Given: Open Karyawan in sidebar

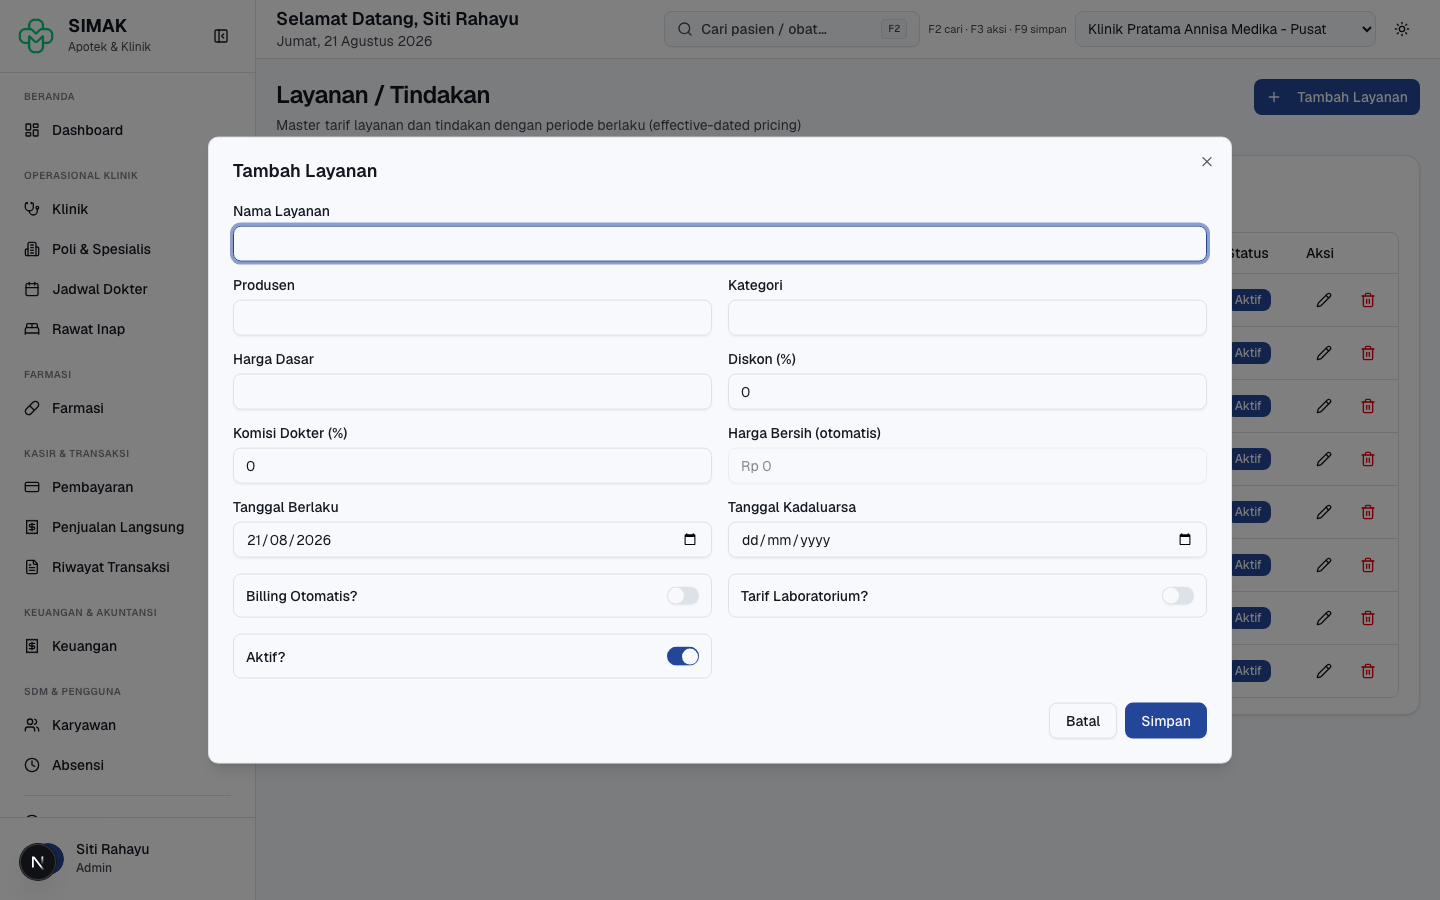Looking at the screenshot, I should coord(127,725).
